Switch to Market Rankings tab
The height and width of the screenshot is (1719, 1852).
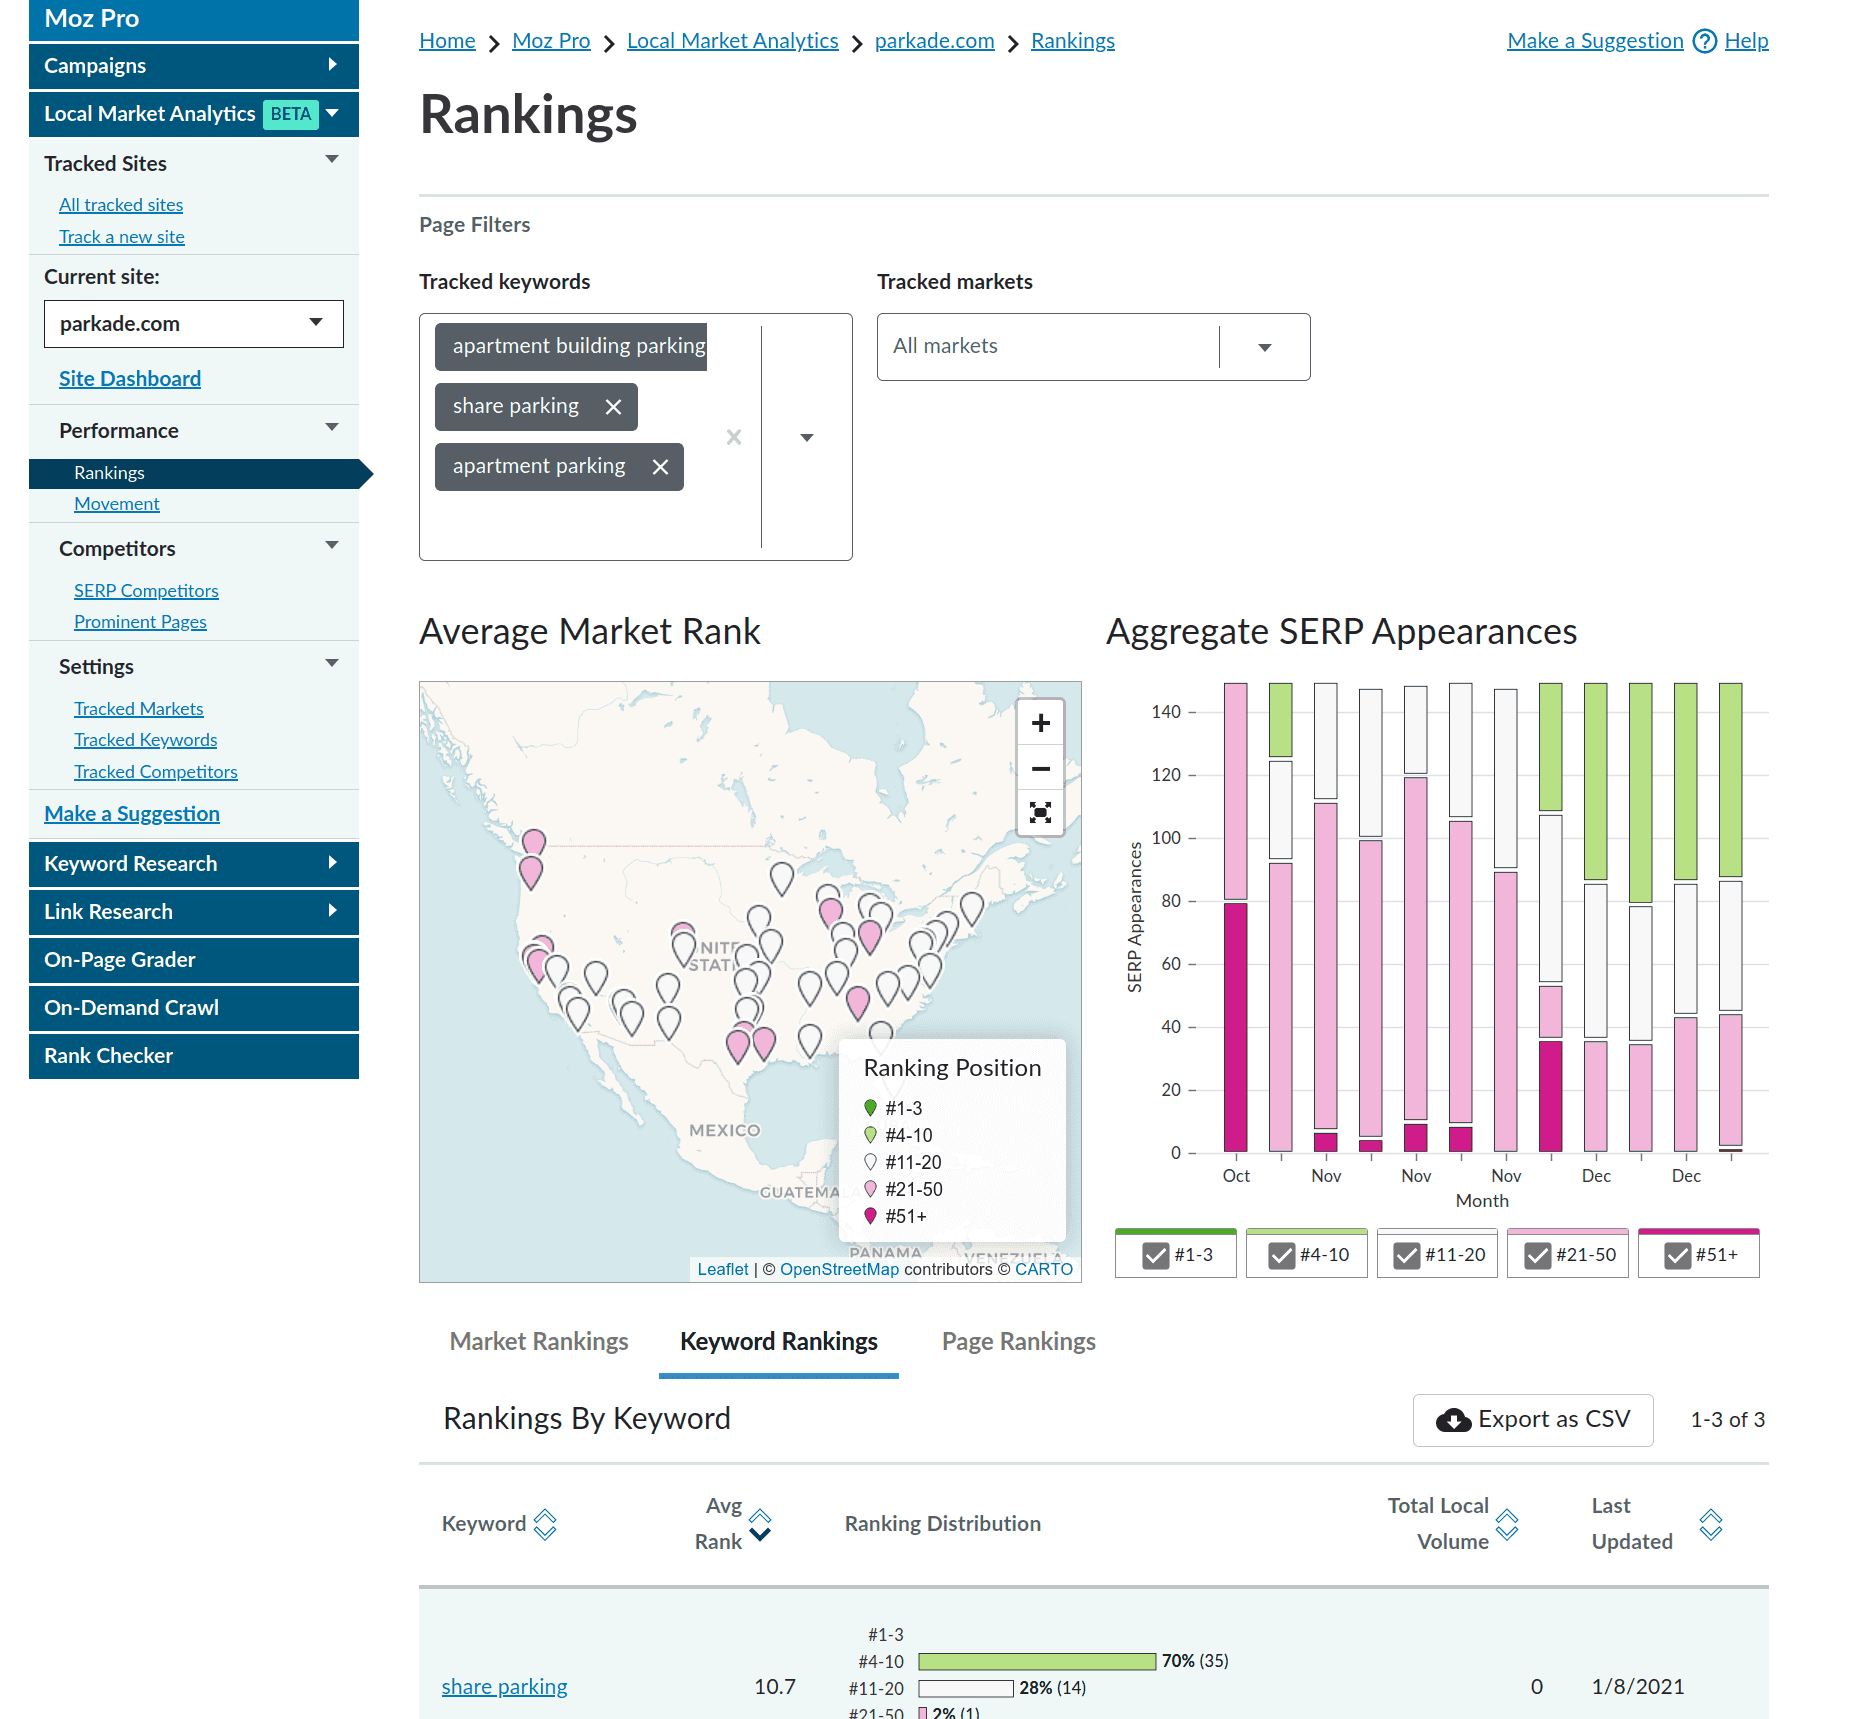coord(539,1341)
